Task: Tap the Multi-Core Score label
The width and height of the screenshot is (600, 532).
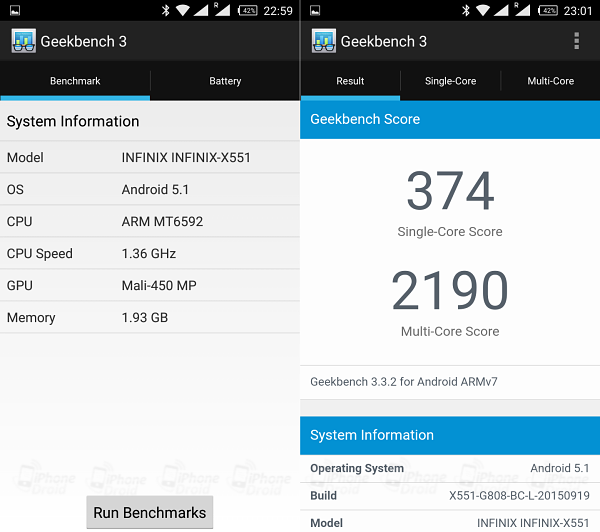Action: point(450,331)
